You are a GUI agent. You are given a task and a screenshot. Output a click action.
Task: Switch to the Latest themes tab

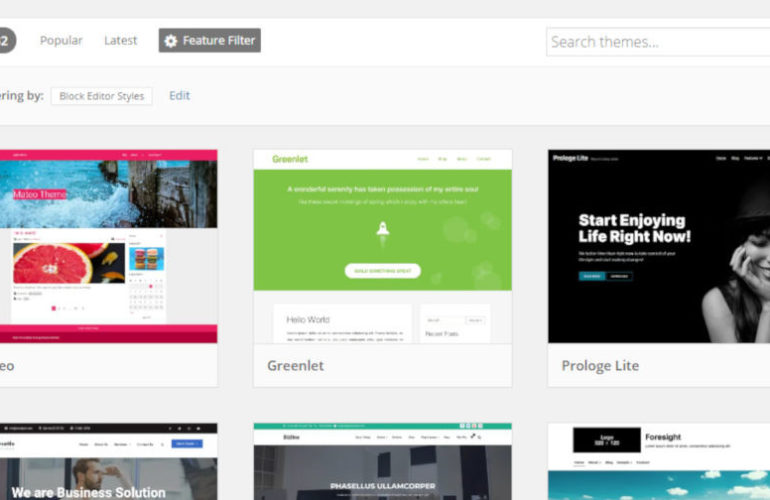[x=121, y=41]
